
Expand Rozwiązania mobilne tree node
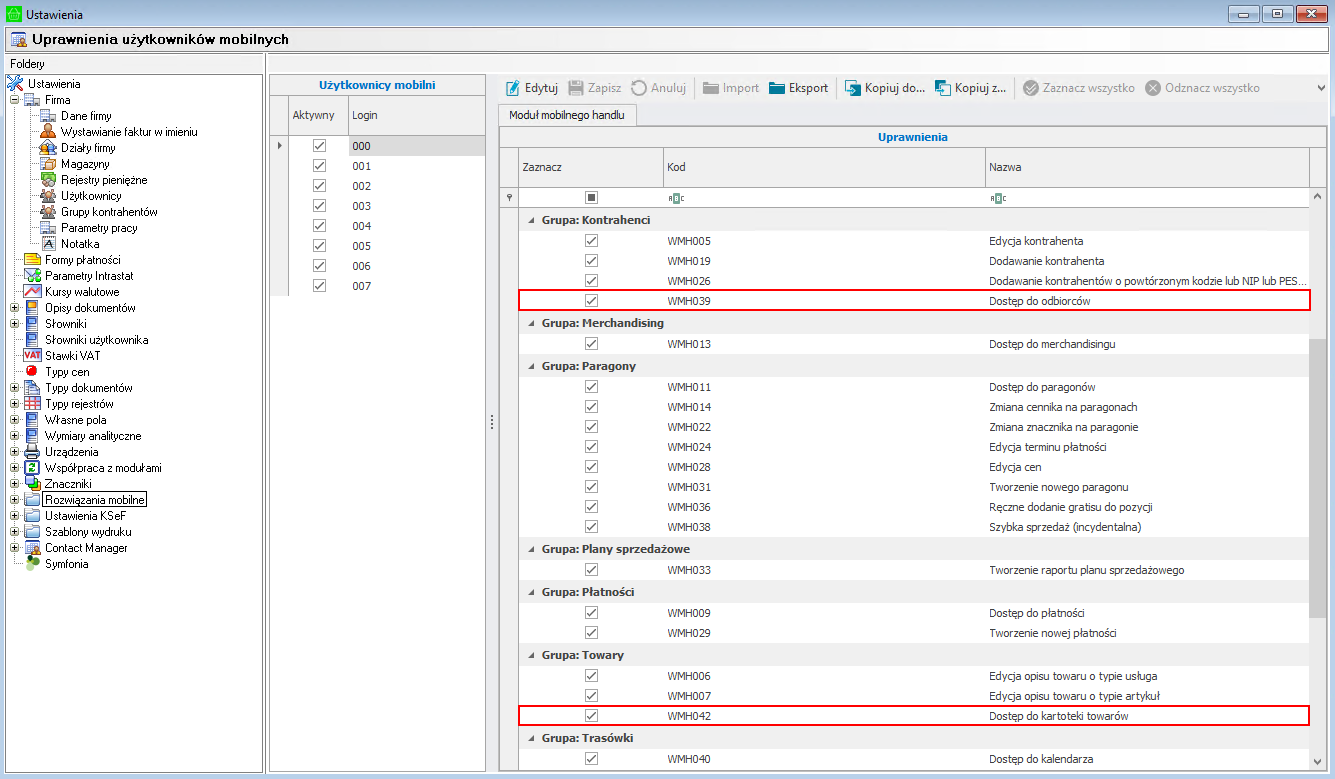point(15,500)
